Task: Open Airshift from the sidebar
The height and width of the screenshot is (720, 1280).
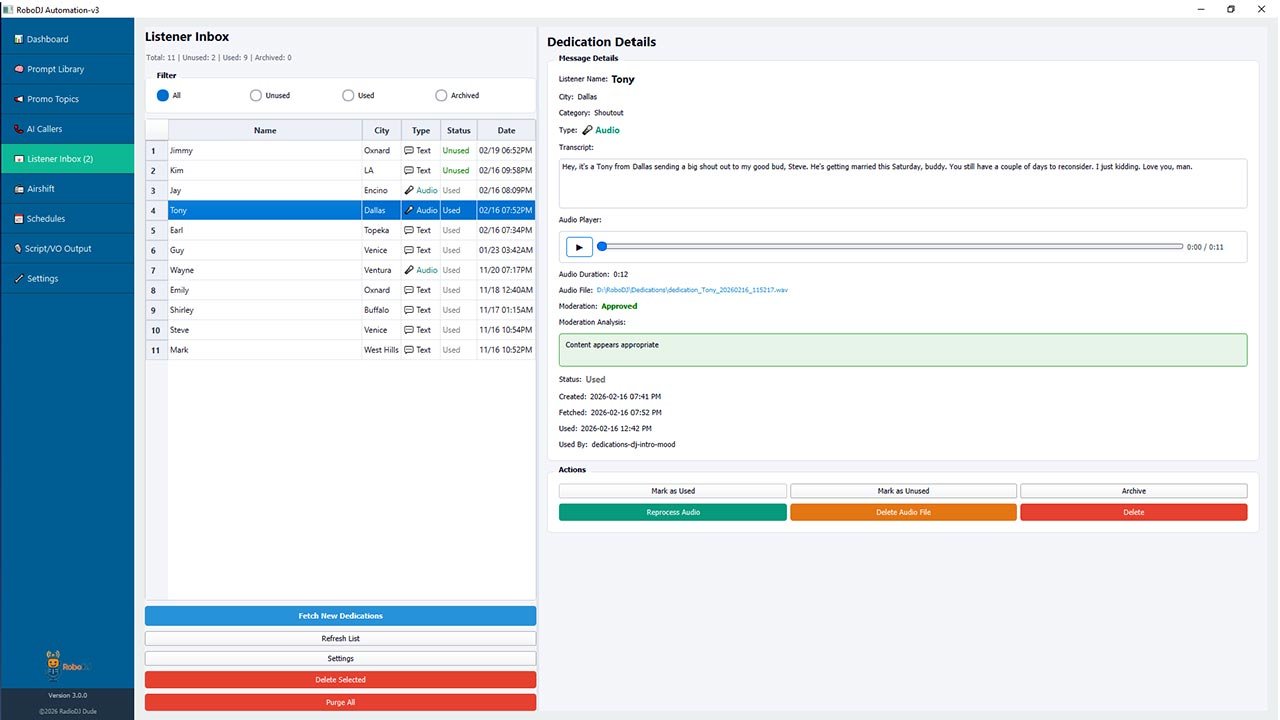Action: coord(41,189)
